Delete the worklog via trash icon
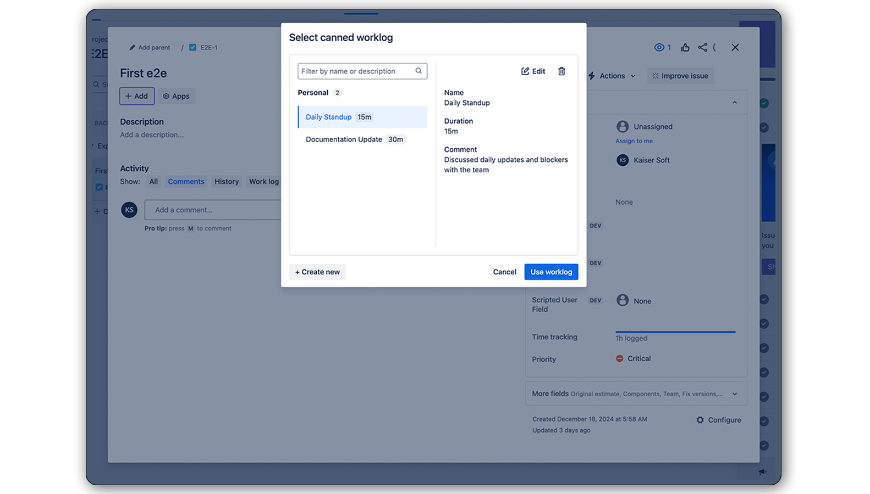Viewport: 870px width, 494px height. 561,72
